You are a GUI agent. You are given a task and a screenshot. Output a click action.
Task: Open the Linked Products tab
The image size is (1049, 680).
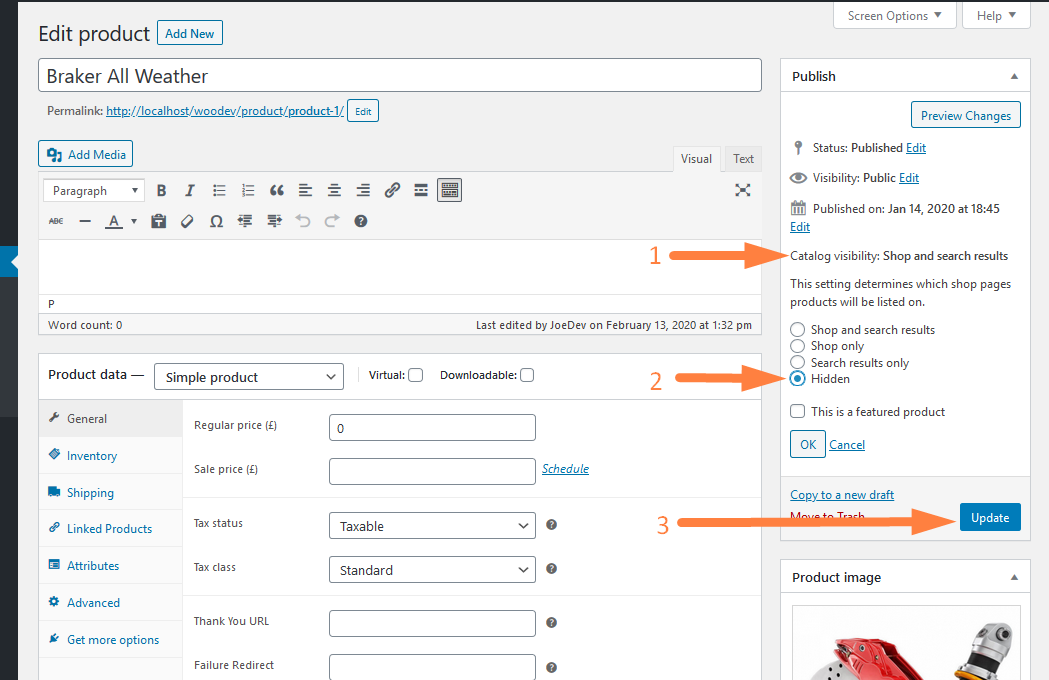tap(110, 529)
